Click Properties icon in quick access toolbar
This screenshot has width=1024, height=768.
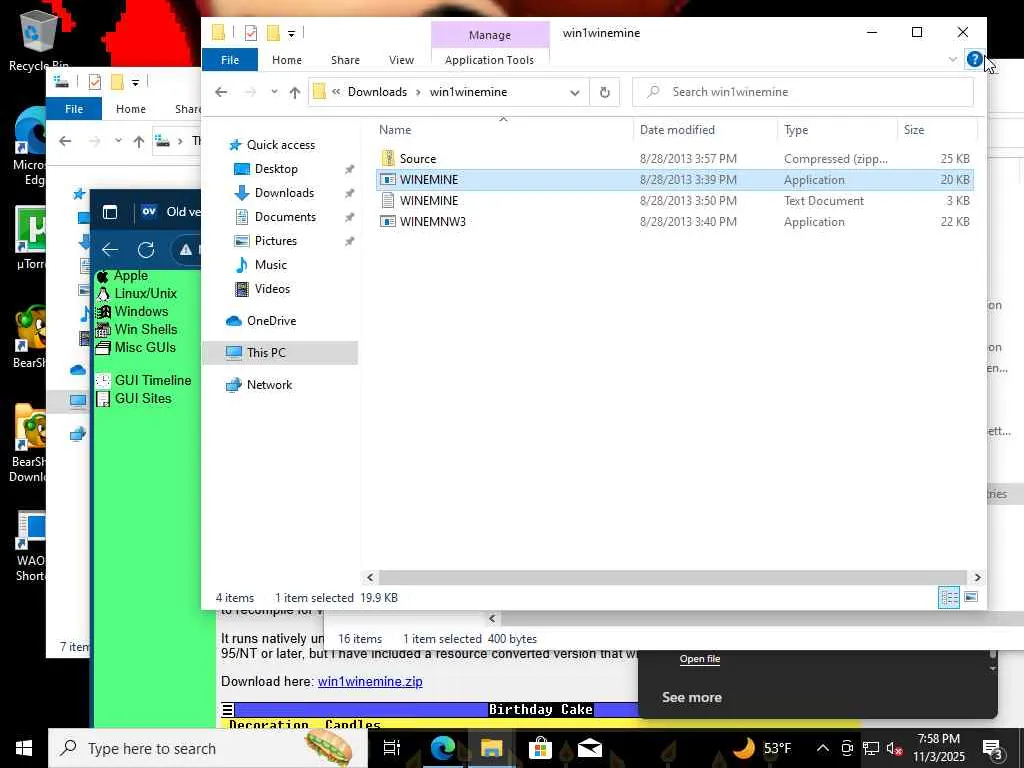point(251,33)
